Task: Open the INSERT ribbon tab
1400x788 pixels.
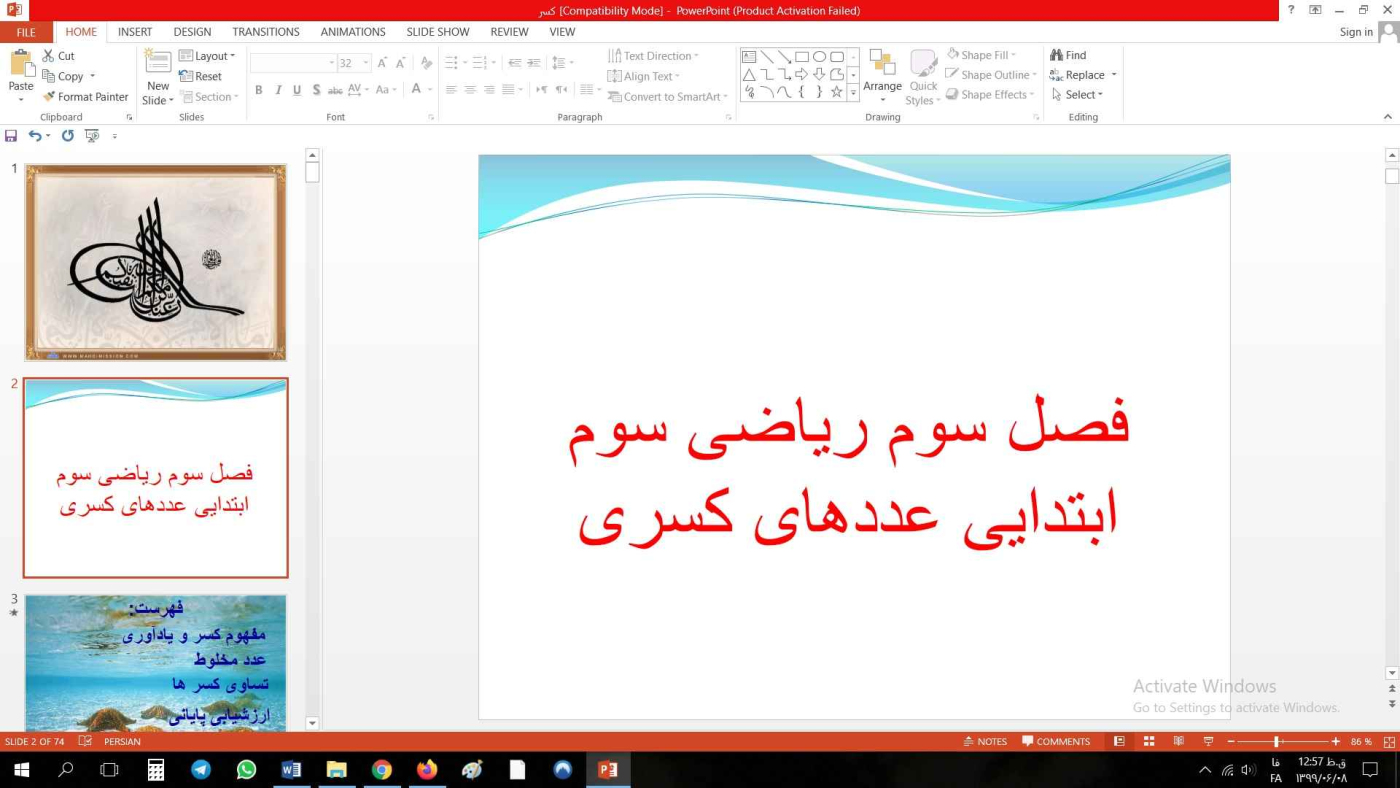Action: pyautogui.click(x=135, y=32)
